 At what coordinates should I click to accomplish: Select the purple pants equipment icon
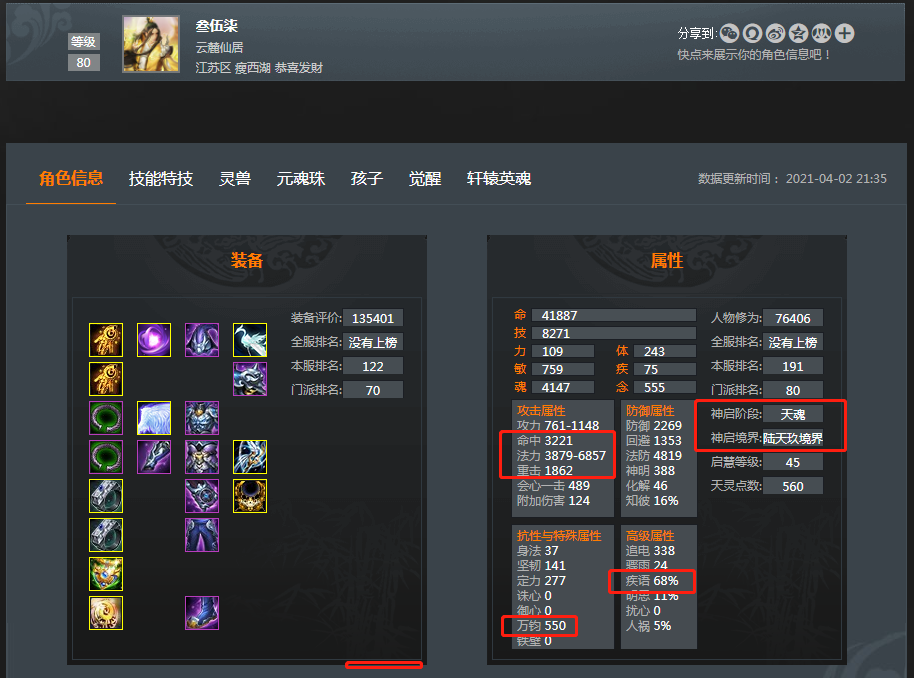(x=202, y=535)
